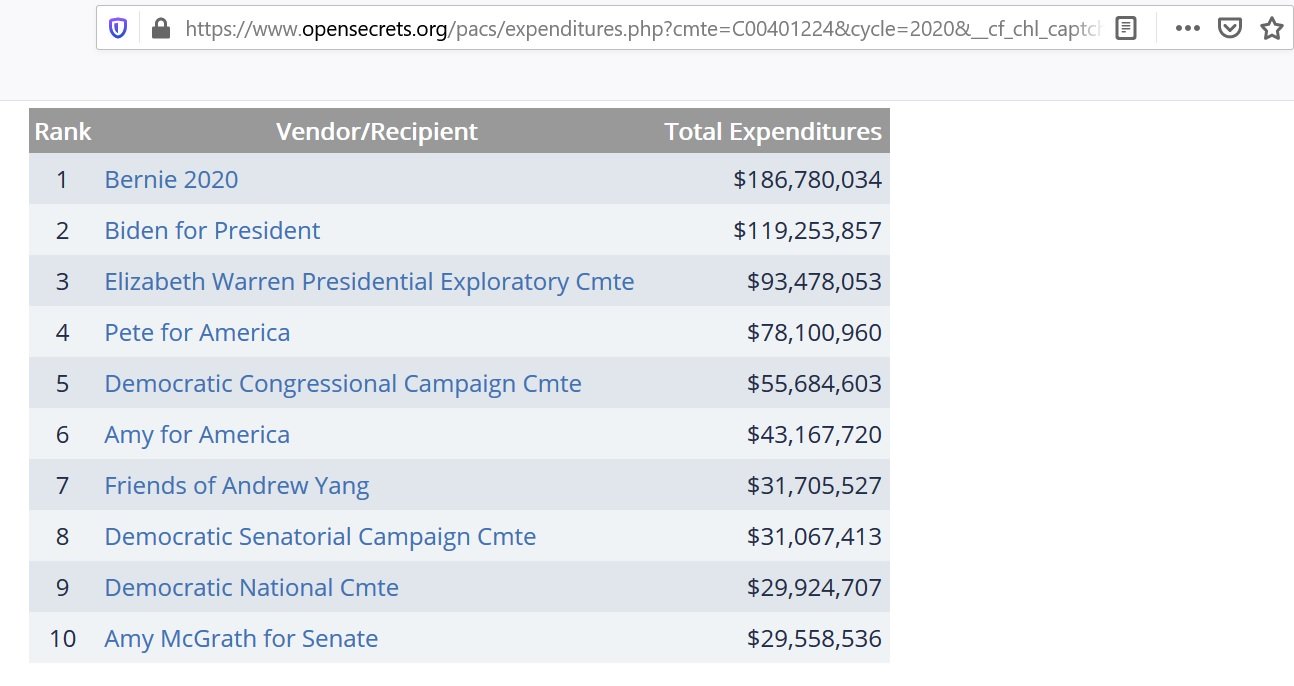Click Elizabeth Warren Presidential Exploratory Cmte link
Image resolution: width=1294 pixels, height=686 pixels.
pyautogui.click(x=369, y=282)
